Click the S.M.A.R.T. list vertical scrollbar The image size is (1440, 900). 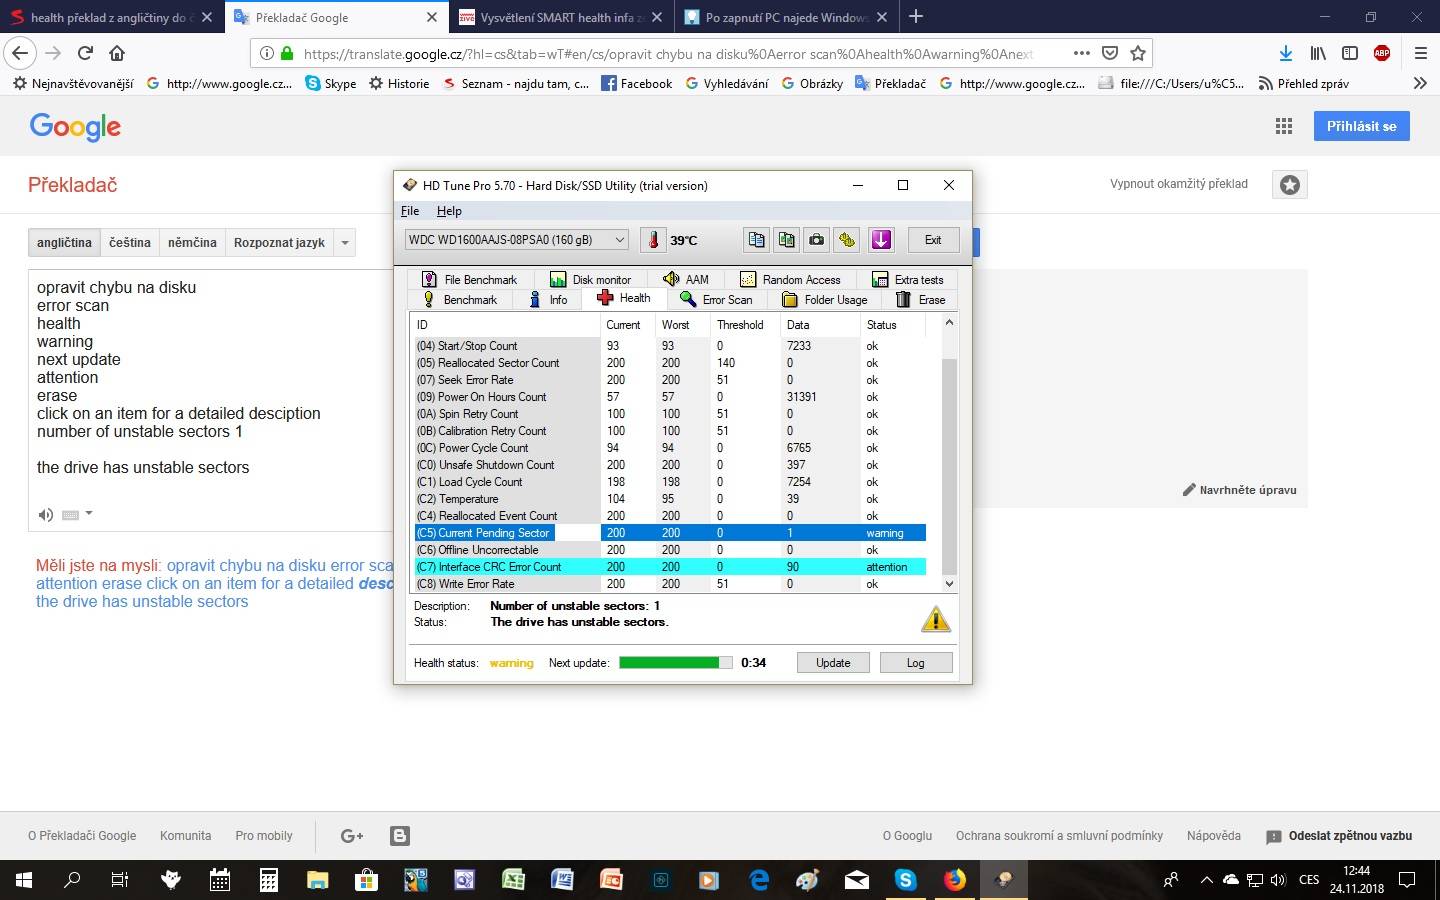coord(949,453)
